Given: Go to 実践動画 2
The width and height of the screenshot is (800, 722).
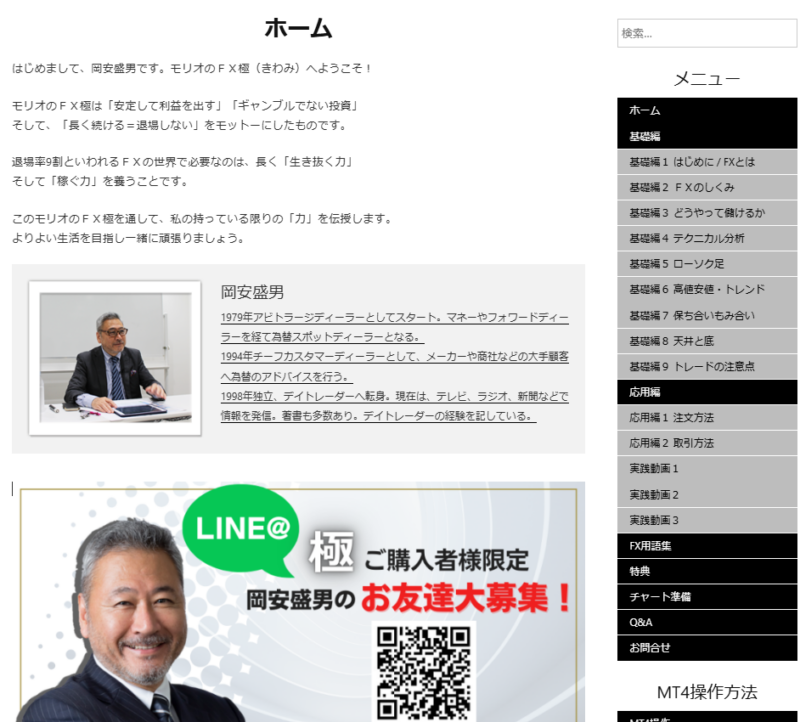Looking at the screenshot, I should (707, 494).
